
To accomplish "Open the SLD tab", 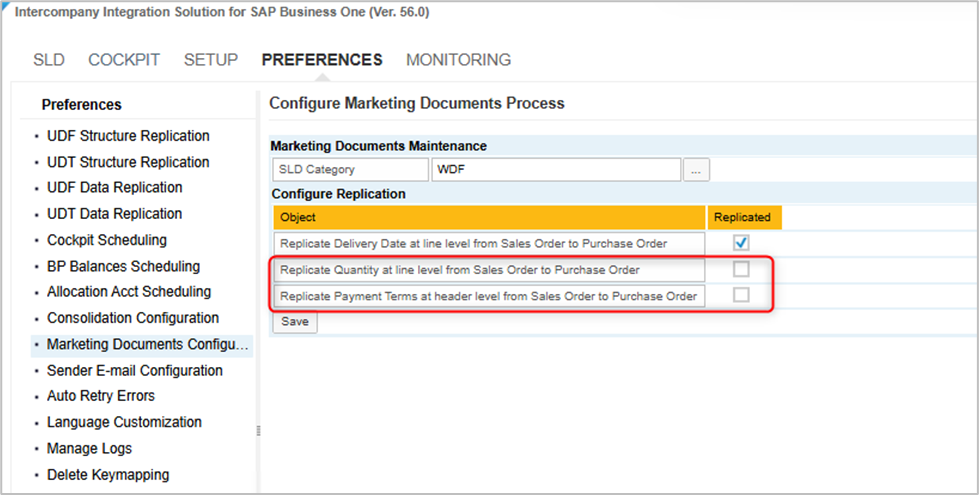I will click(49, 60).
